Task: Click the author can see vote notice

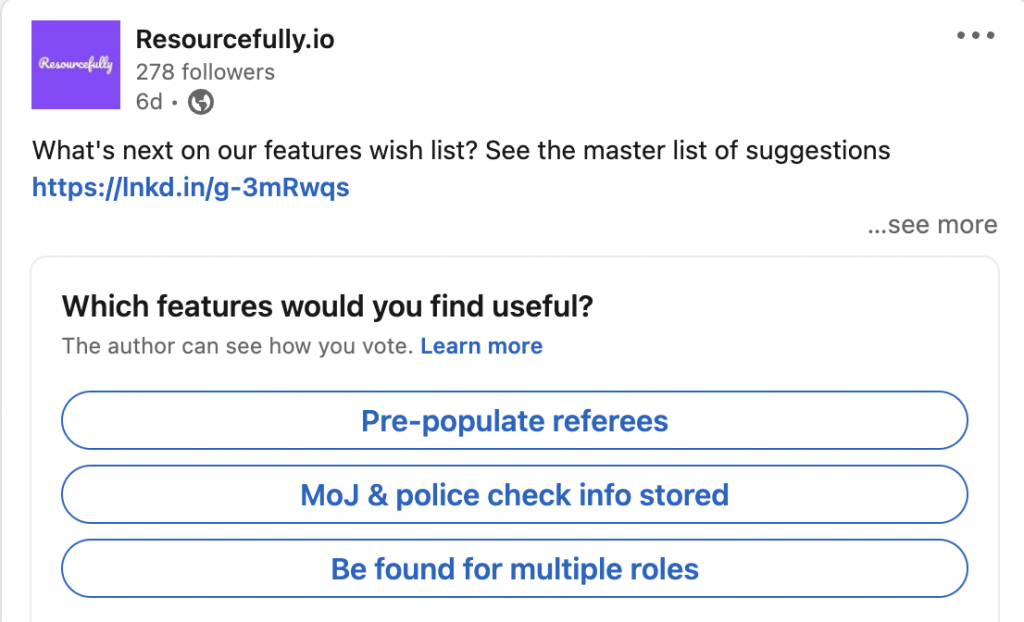Action: click(238, 346)
